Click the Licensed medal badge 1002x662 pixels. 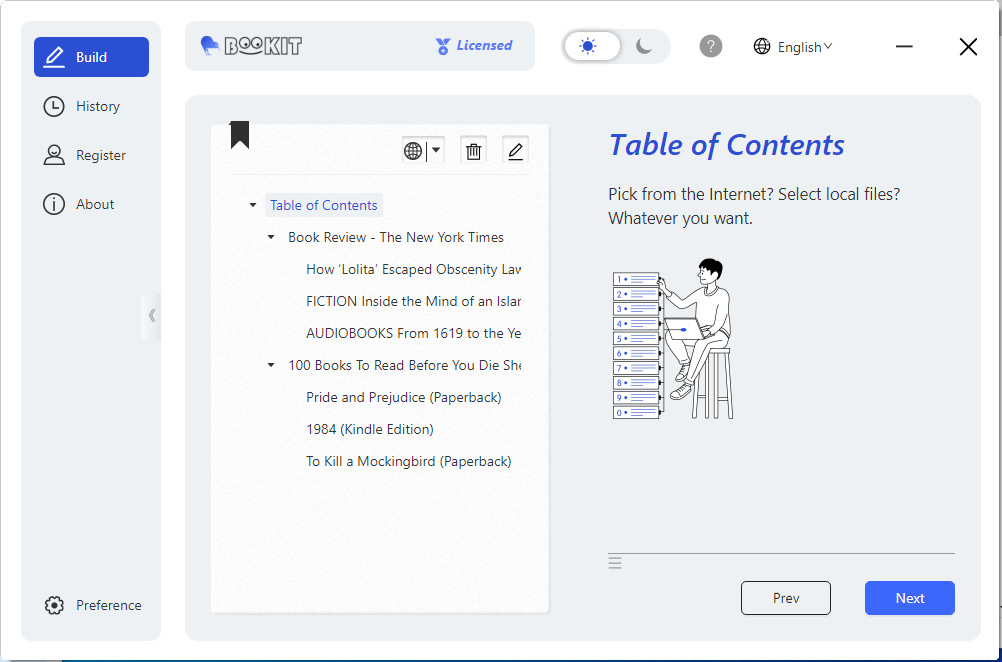coord(474,46)
